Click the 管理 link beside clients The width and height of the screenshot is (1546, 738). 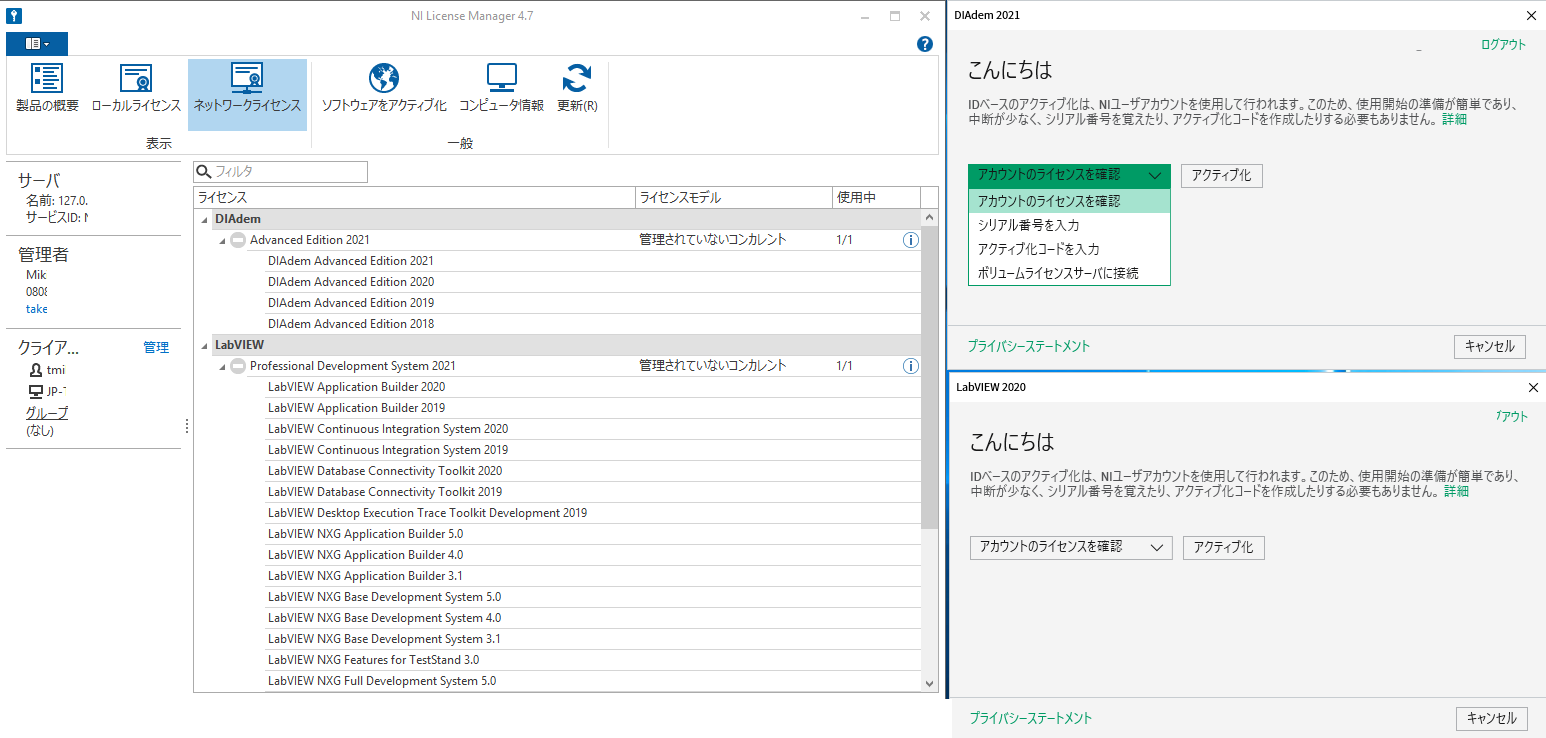[156, 347]
